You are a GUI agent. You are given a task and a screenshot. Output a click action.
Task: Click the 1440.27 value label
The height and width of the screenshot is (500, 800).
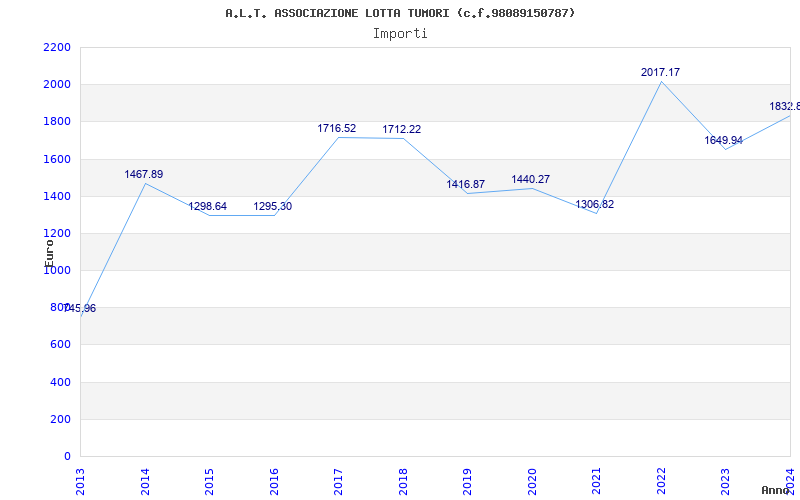click(531, 180)
